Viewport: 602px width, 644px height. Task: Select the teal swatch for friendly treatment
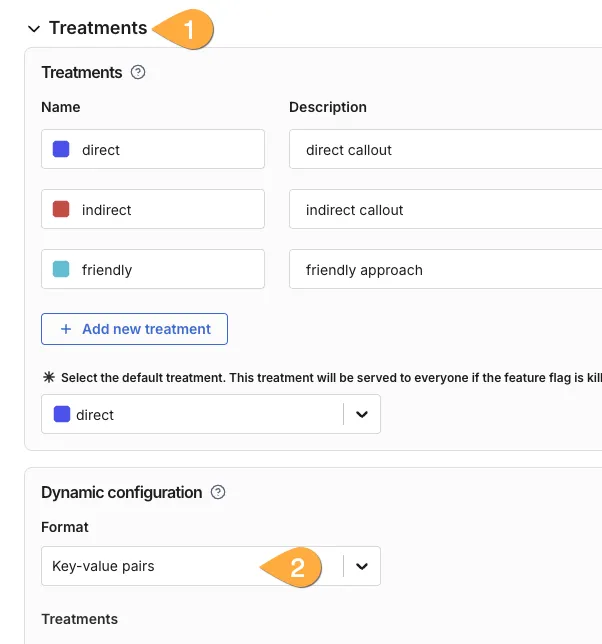(x=61, y=269)
